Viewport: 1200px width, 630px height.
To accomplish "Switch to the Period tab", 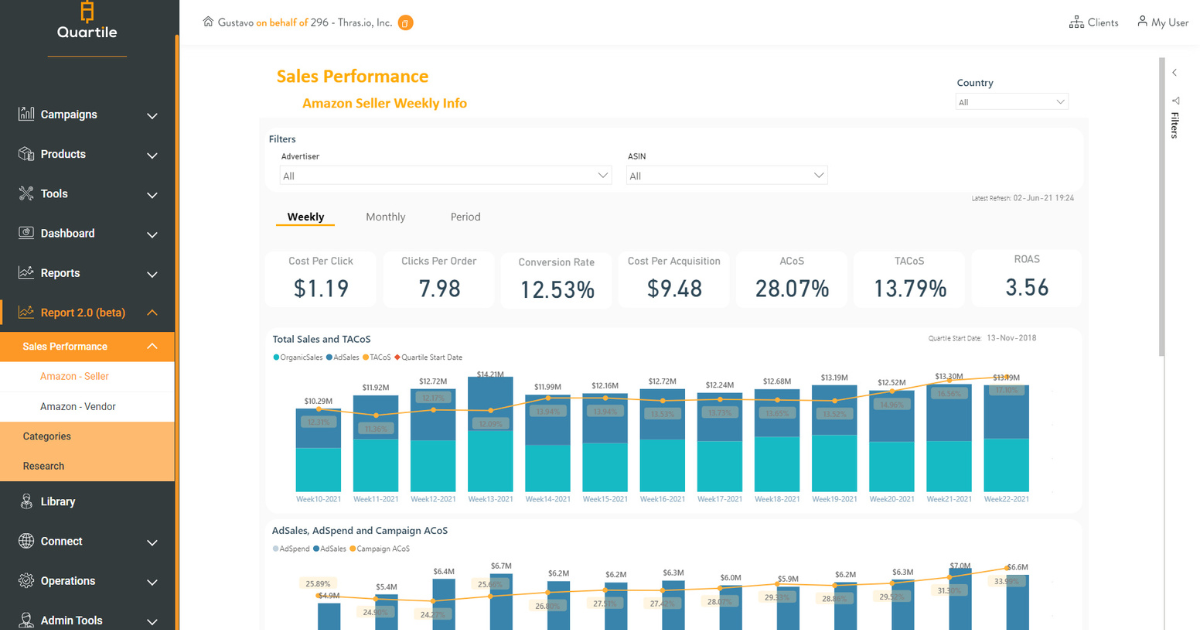I will coord(465,217).
